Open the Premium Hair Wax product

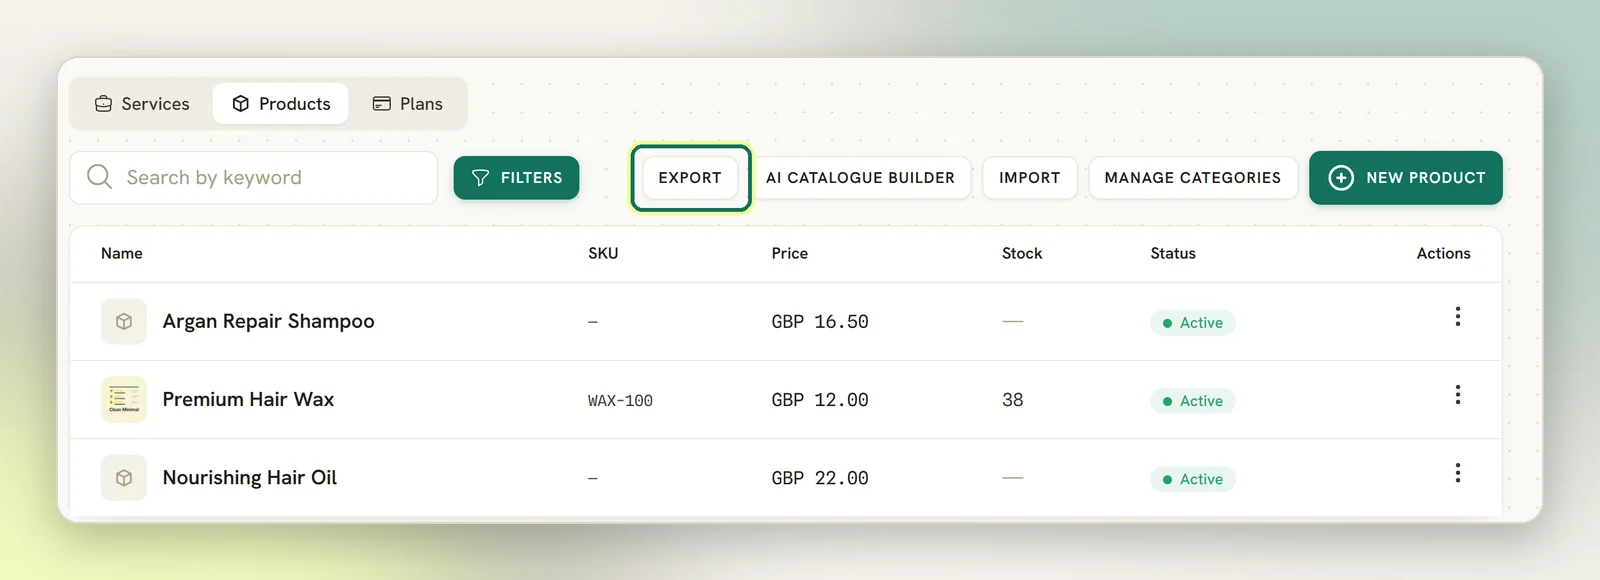[248, 399]
